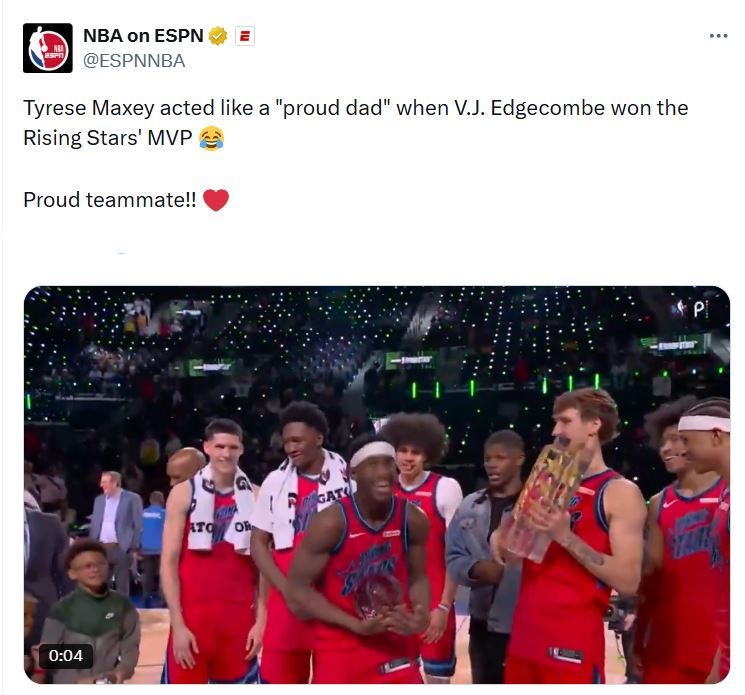The width and height of the screenshot is (745, 695).
Task: Click the laughing-crying emoji in the tweet
Action: pyautogui.click(x=211, y=139)
